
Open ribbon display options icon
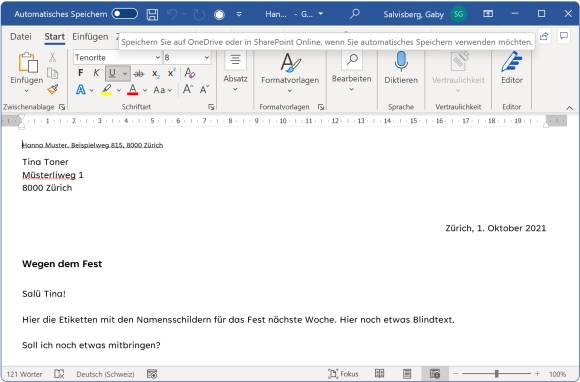tap(488, 14)
